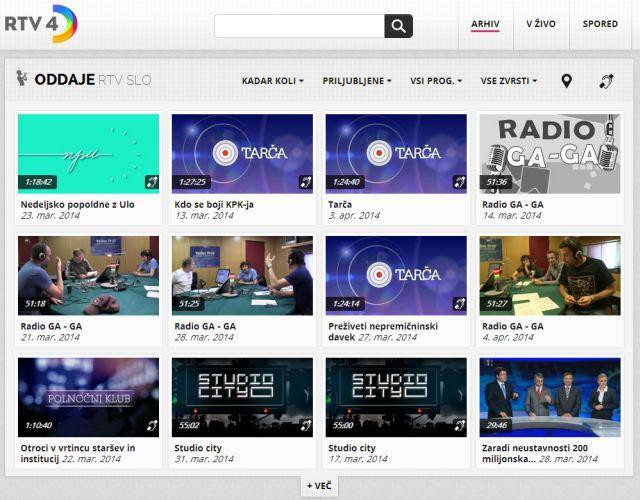Viewport: 640px width, 500px height.
Task: Click inside the search text field
Action: tap(299, 26)
